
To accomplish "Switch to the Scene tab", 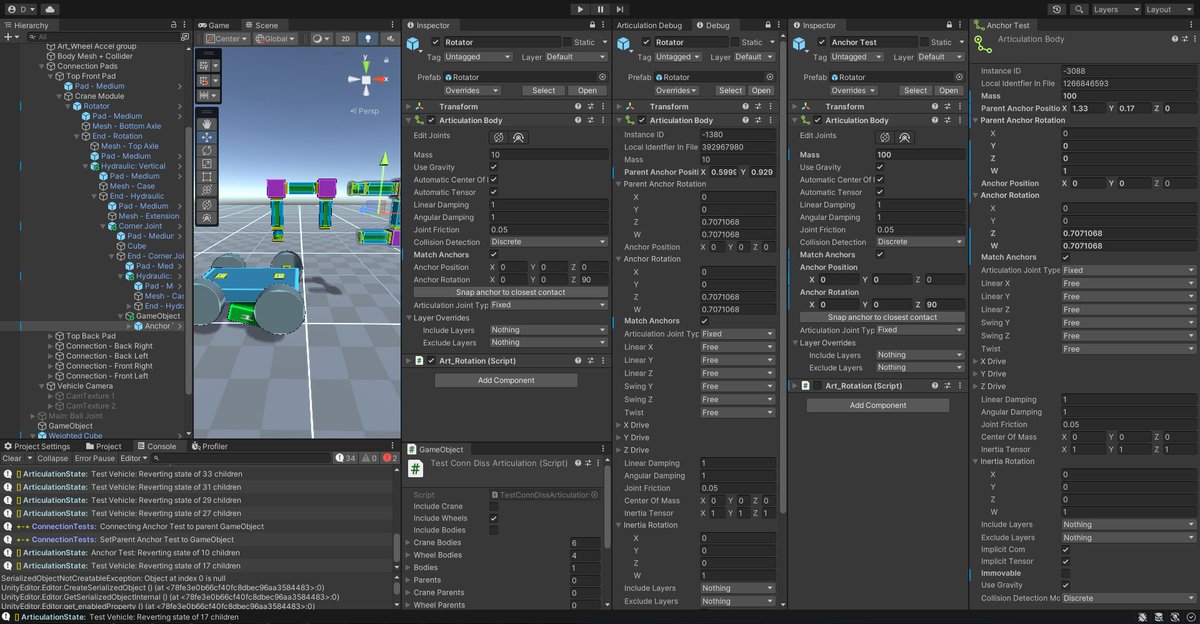I will tap(262, 24).
